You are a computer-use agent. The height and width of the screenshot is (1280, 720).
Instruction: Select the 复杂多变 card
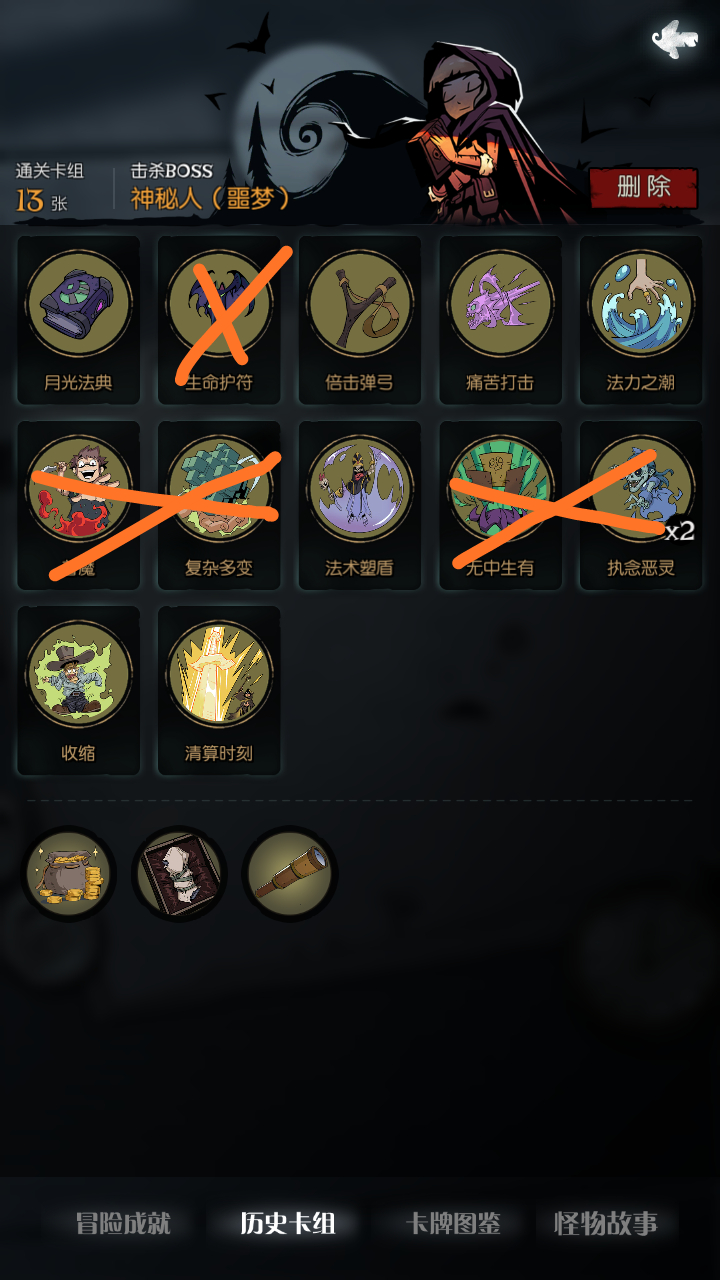[219, 505]
